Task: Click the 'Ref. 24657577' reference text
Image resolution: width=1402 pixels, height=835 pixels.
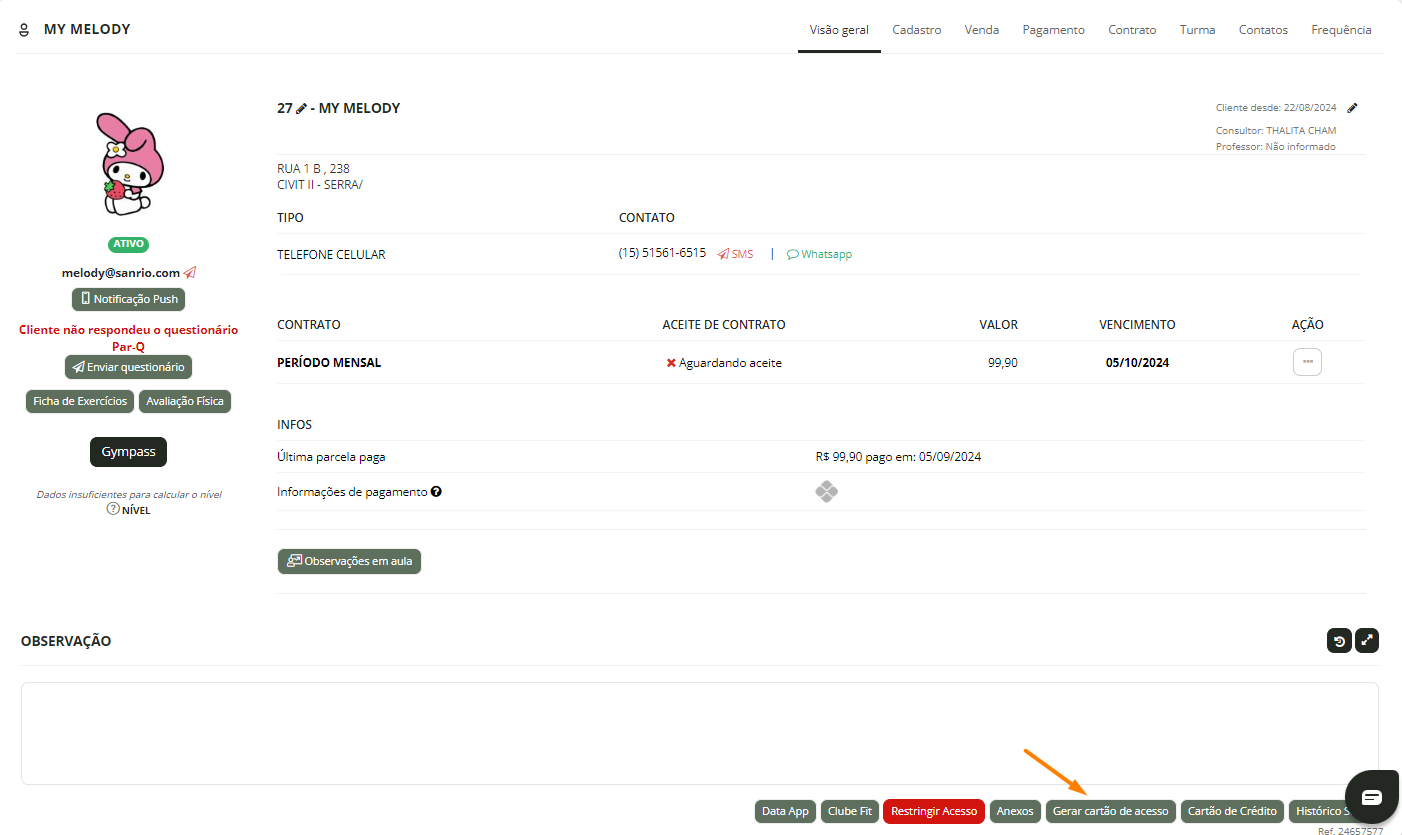Action: pos(1350,830)
